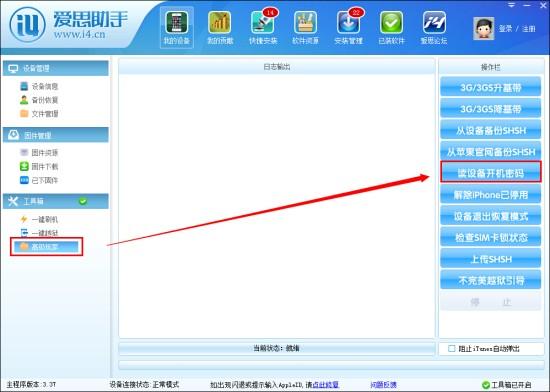Viewport: 550px width, 392px height.
Task: Click 读设备开机密码 button
Action: click(490, 172)
